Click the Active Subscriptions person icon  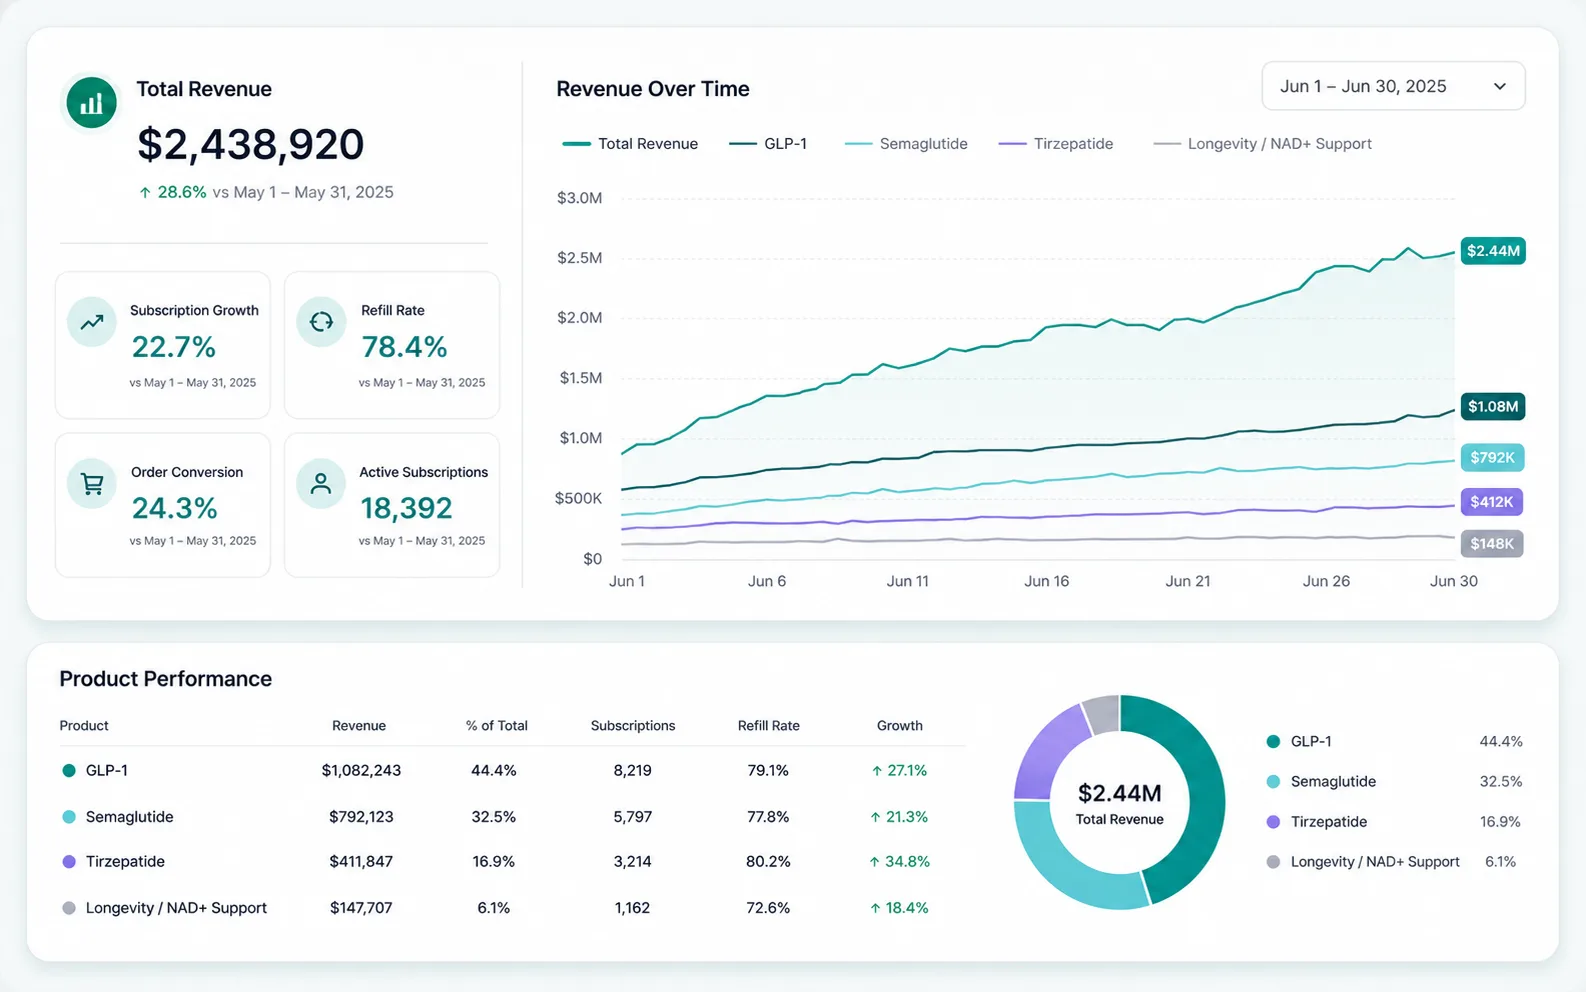click(x=321, y=484)
